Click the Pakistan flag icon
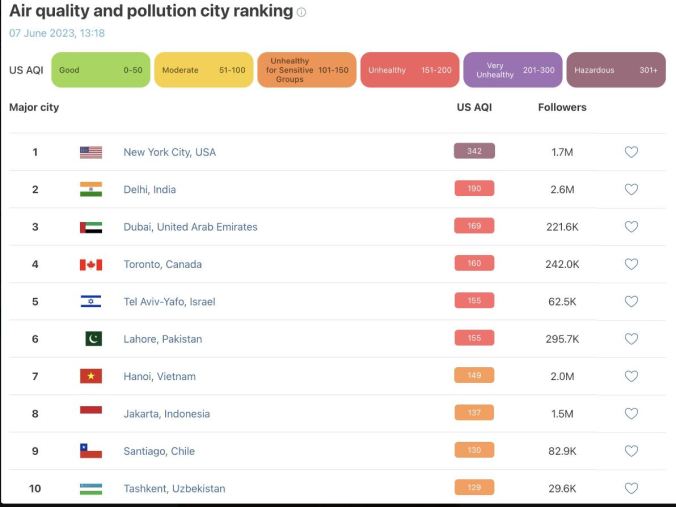 (93, 339)
